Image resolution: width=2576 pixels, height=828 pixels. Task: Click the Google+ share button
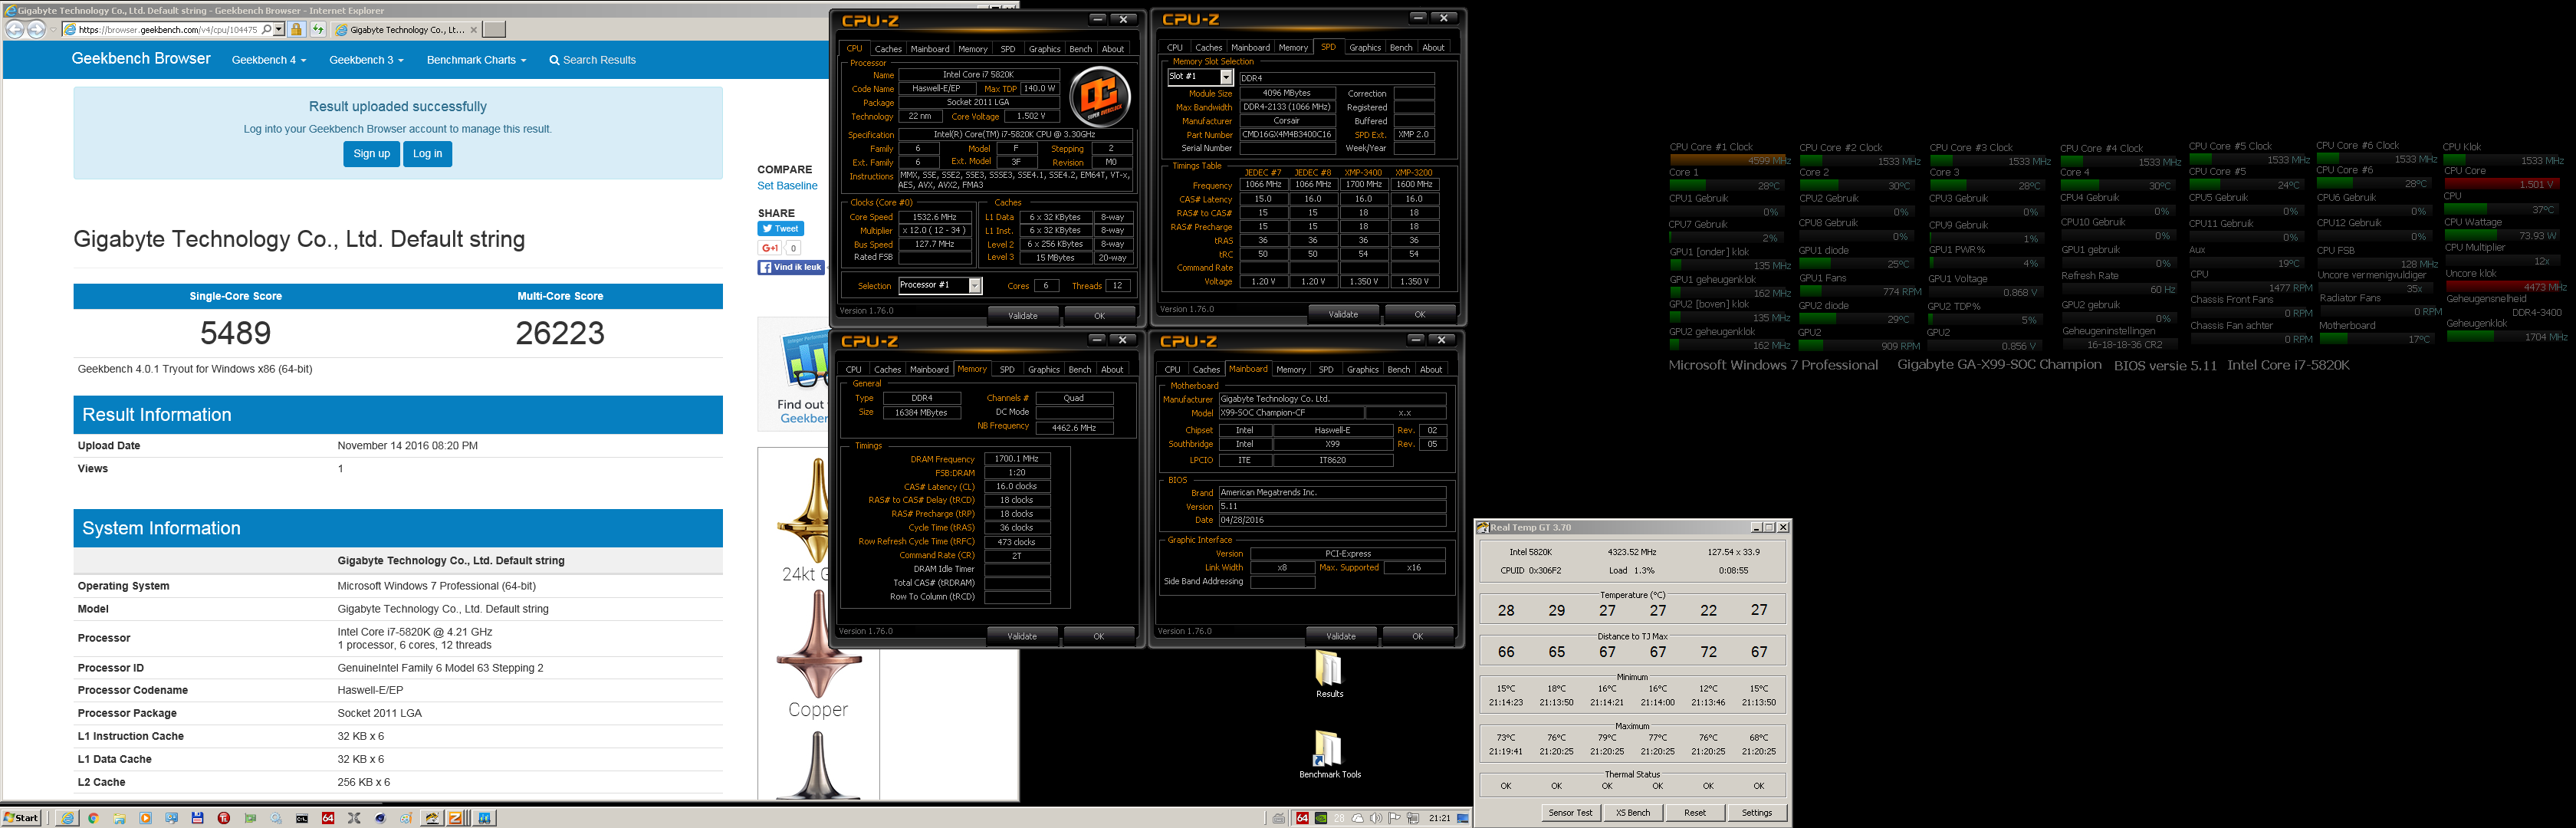(x=770, y=248)
